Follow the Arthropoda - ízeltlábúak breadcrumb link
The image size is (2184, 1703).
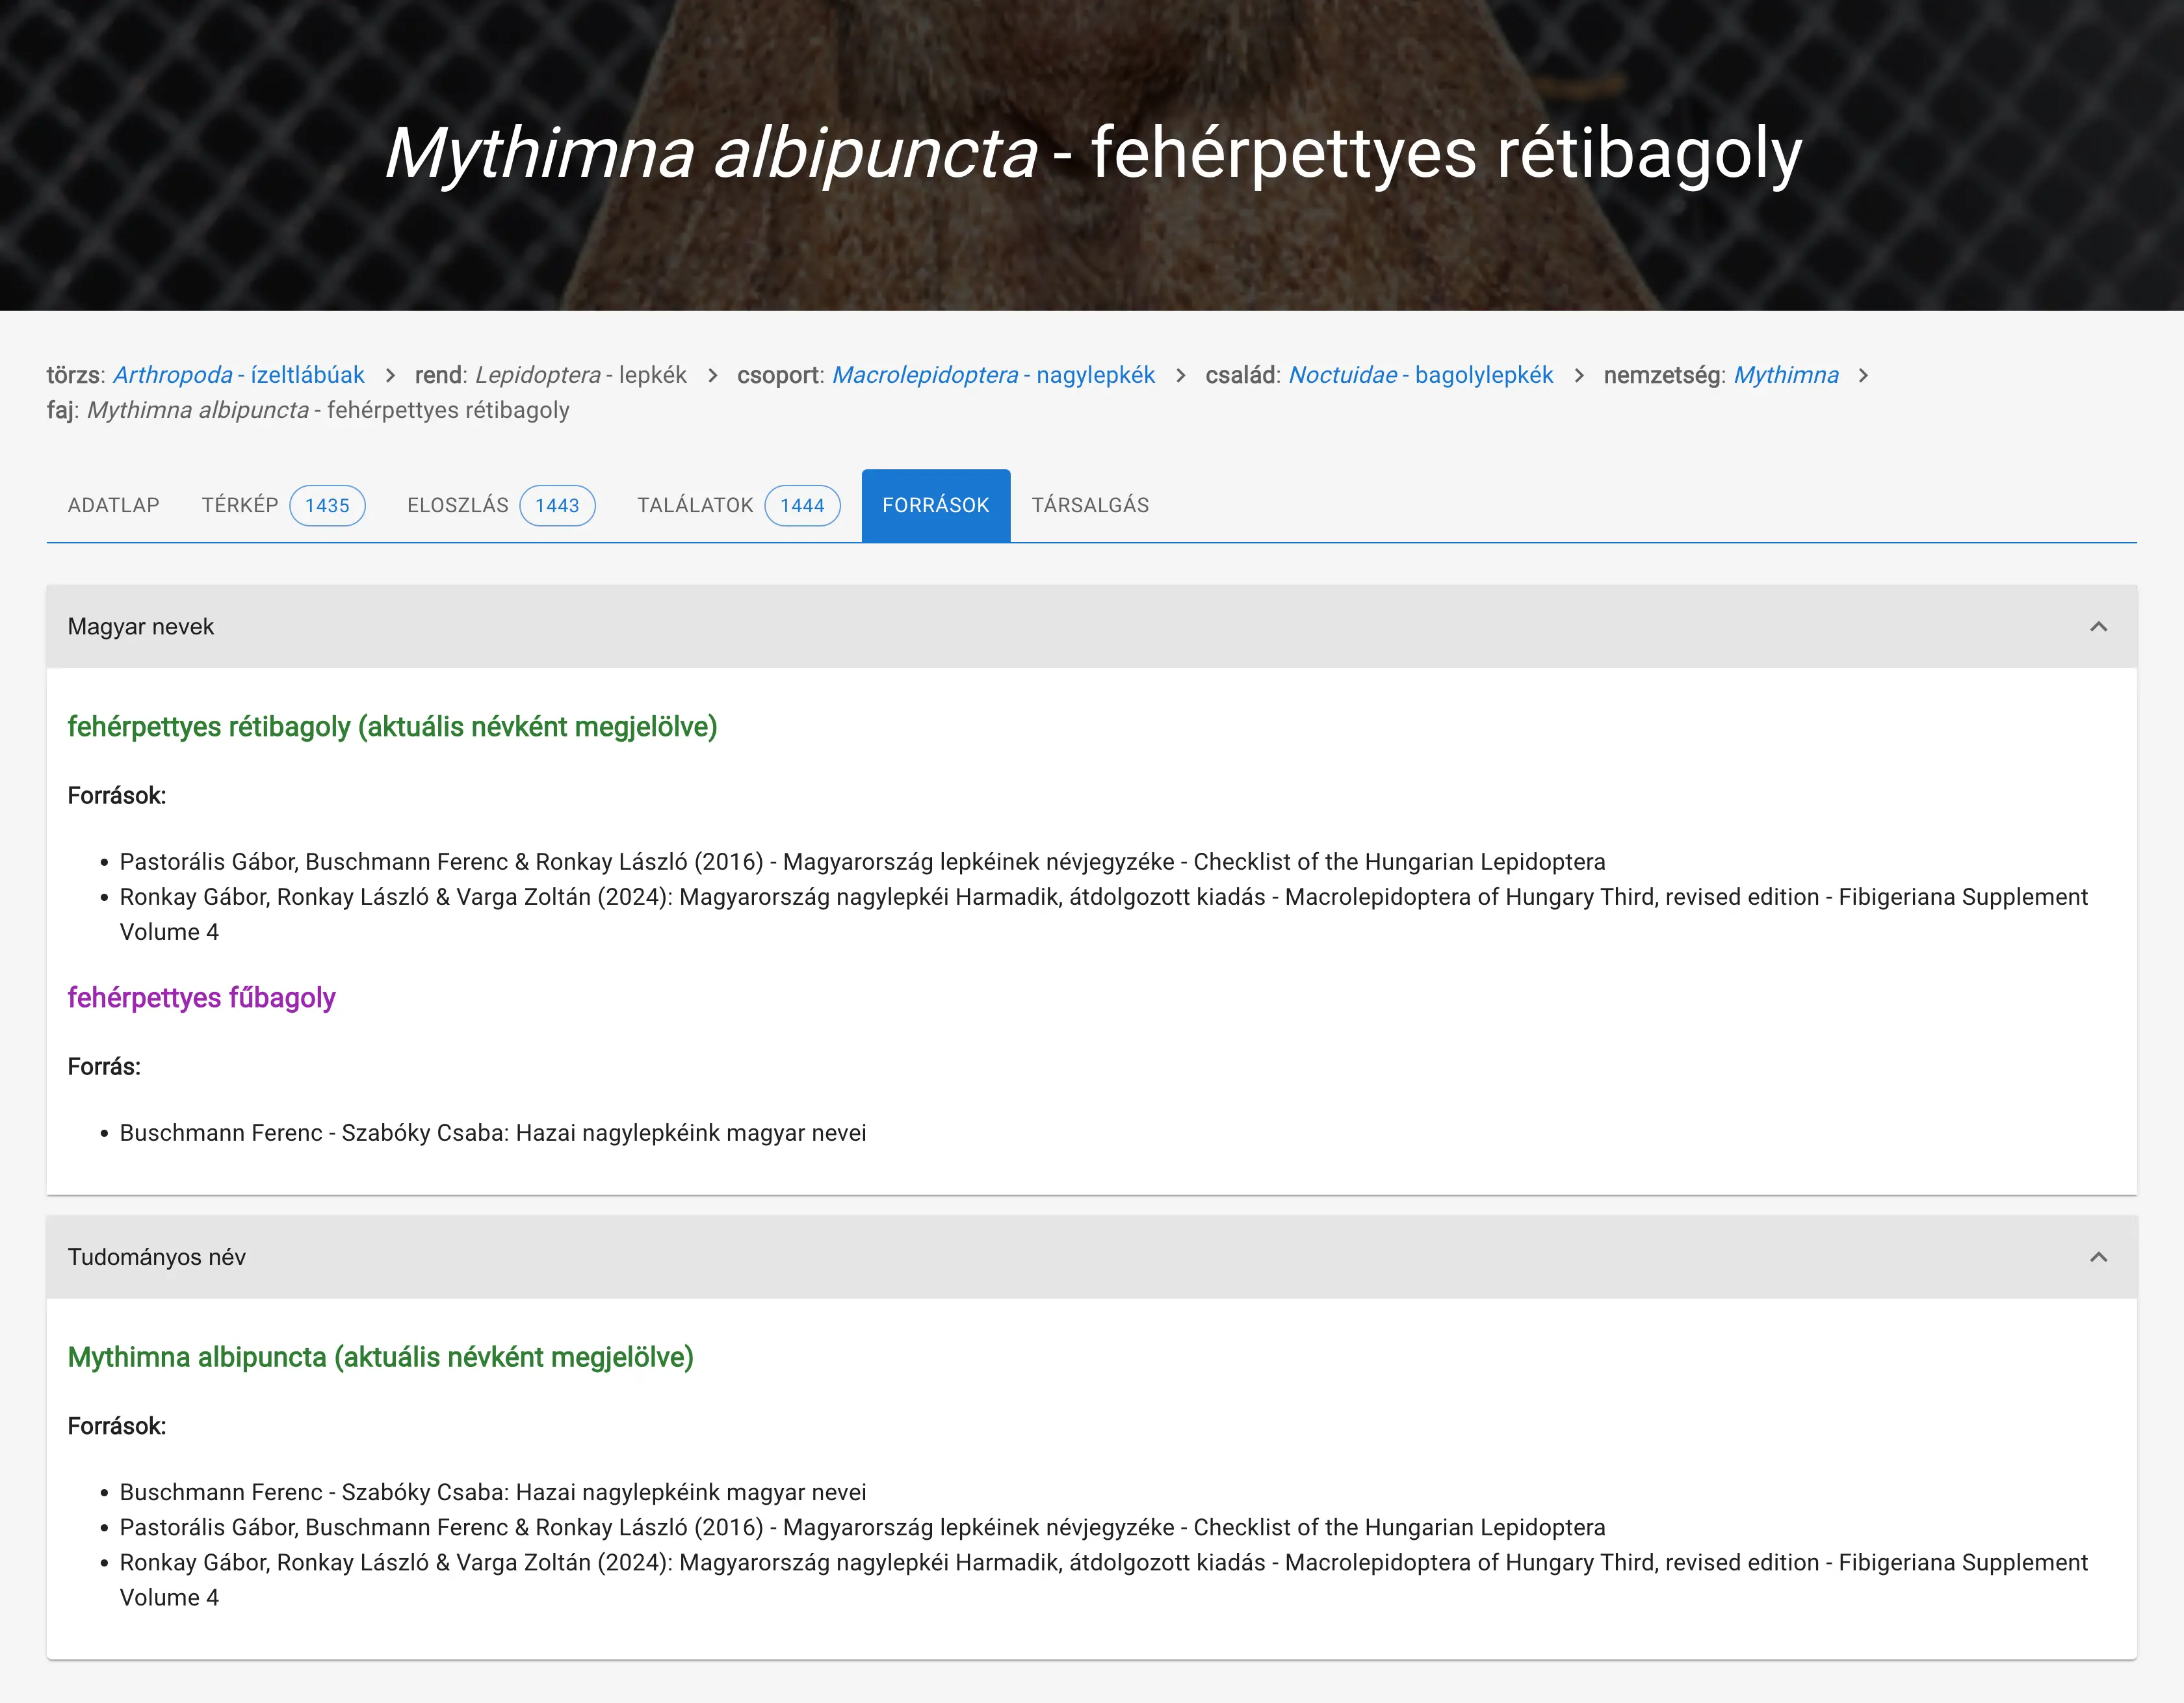pyautogui.click(x=239, y=375)
